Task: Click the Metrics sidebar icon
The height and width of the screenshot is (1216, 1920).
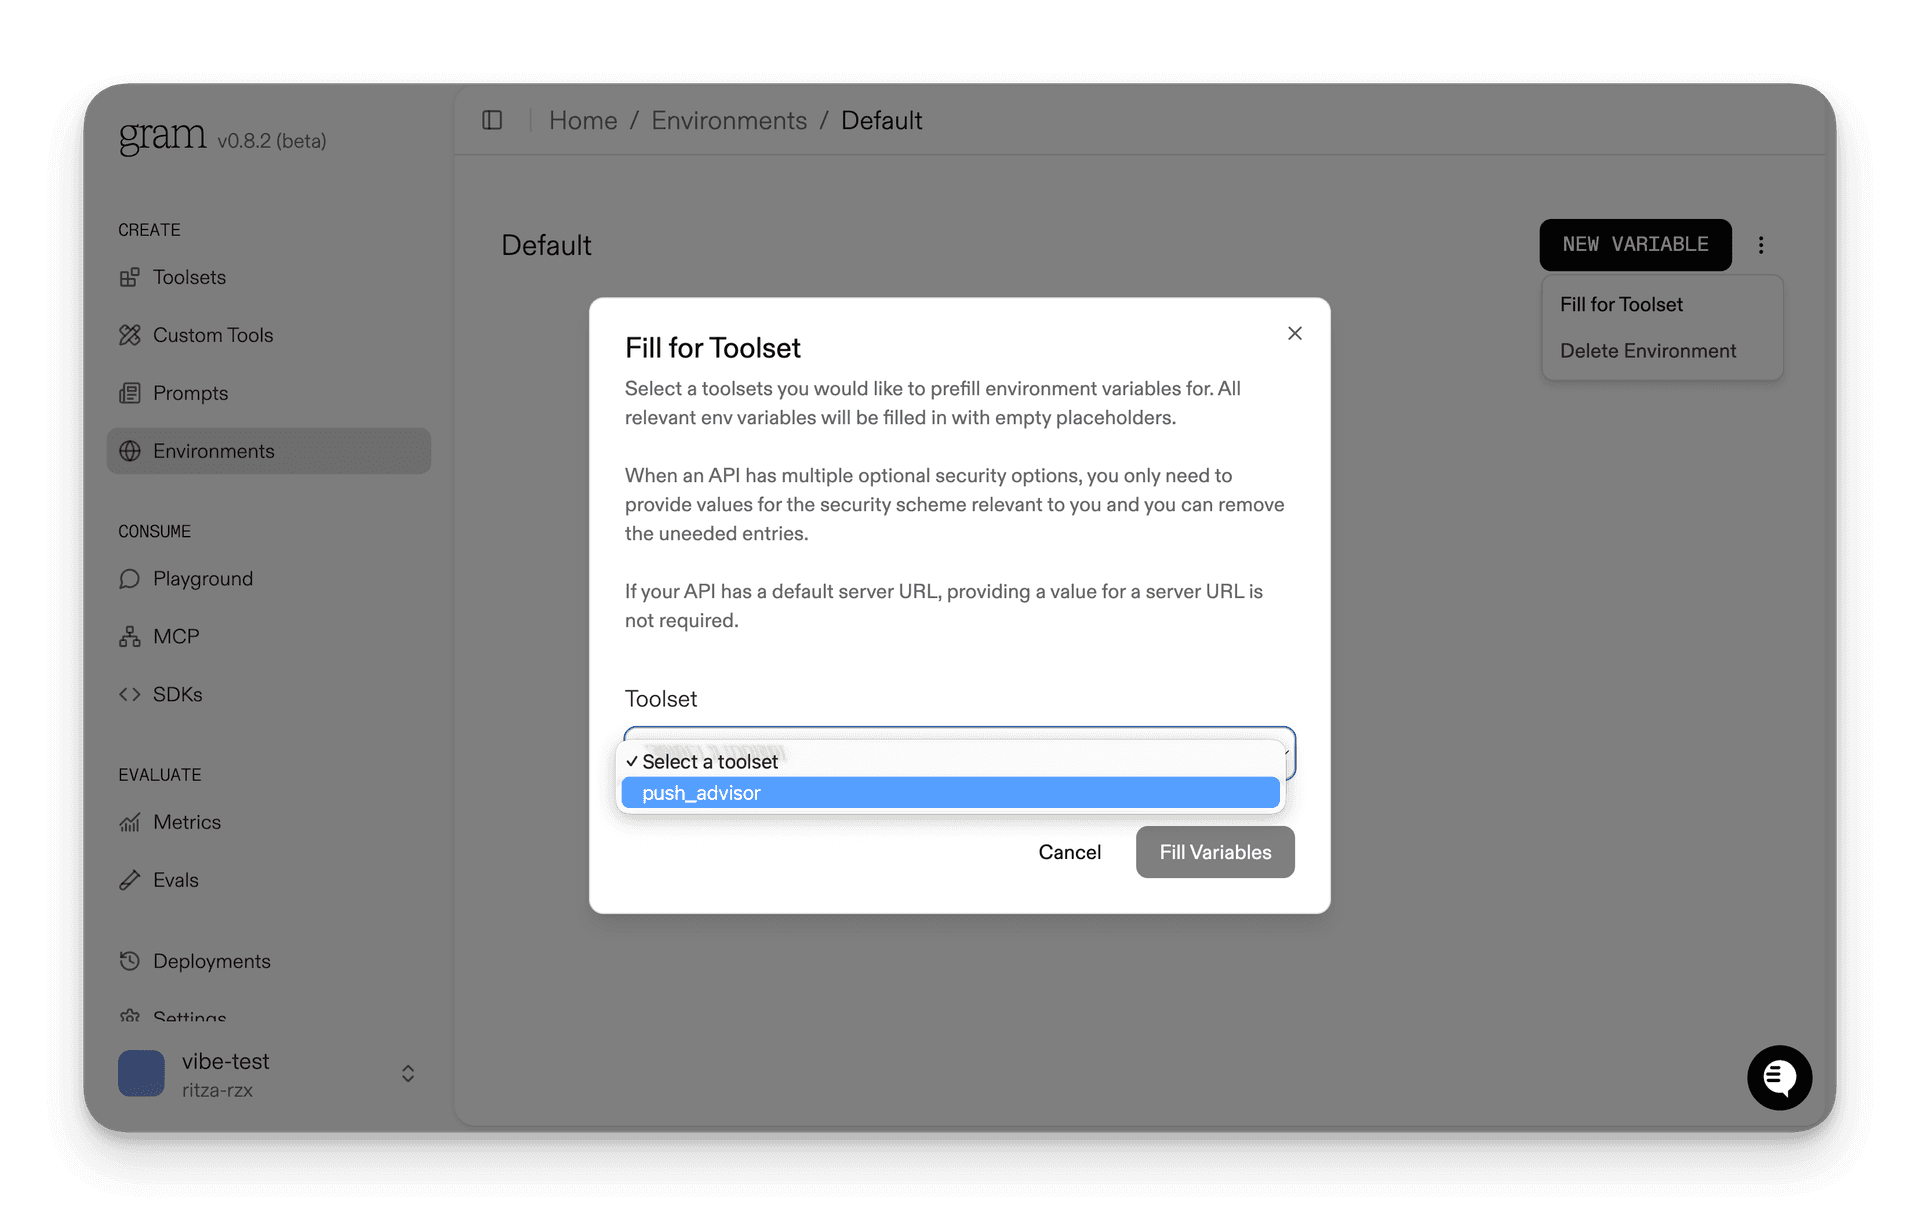Action: (x=131, y=822)
